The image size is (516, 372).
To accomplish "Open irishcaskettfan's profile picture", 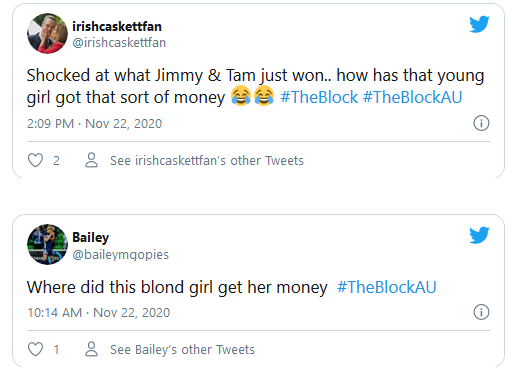I will point(47,33).
